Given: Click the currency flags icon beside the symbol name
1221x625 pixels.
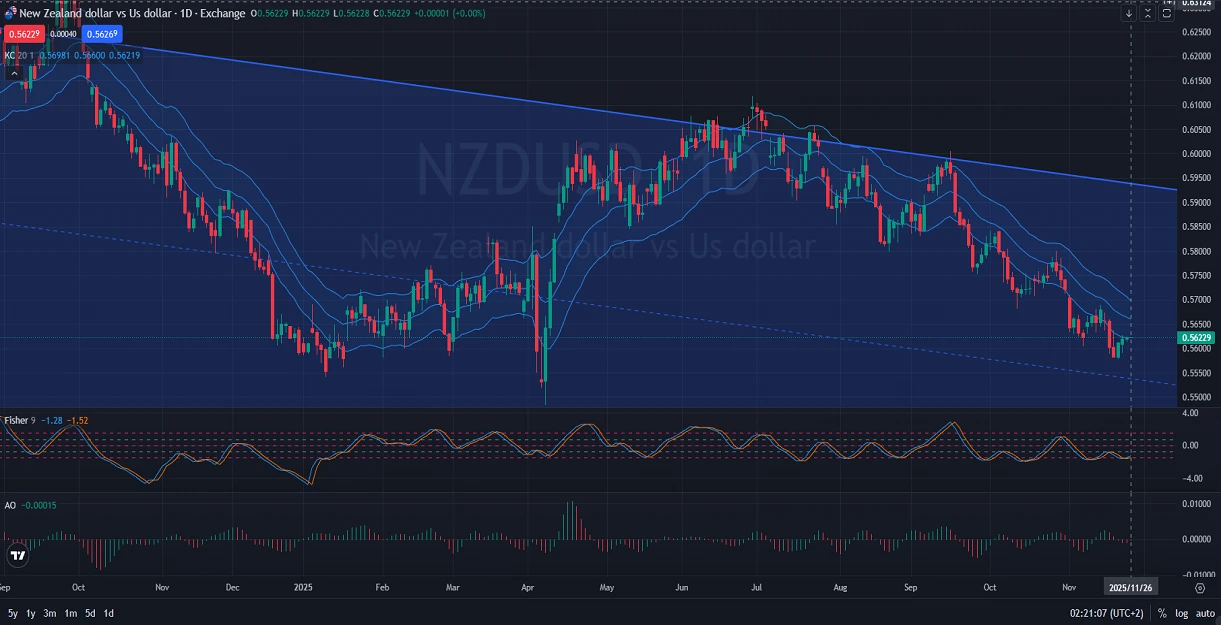Looking at the screenshot, I should (11, 13).
